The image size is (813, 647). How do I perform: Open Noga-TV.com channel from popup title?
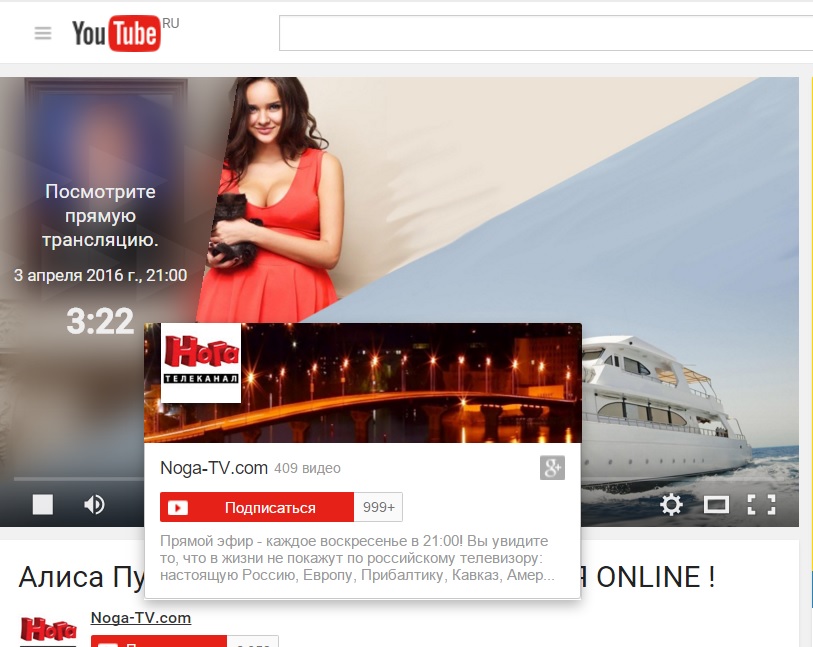tap(214, 468)
